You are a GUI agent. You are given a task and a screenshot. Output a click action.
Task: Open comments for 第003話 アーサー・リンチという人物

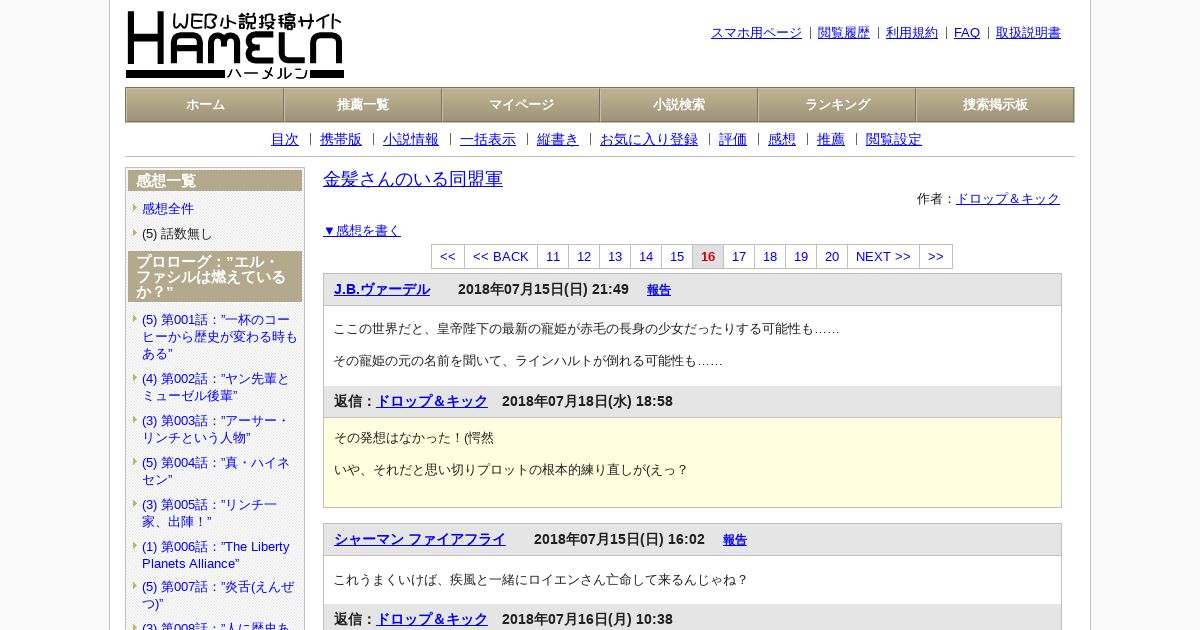(x=215, y=429)
